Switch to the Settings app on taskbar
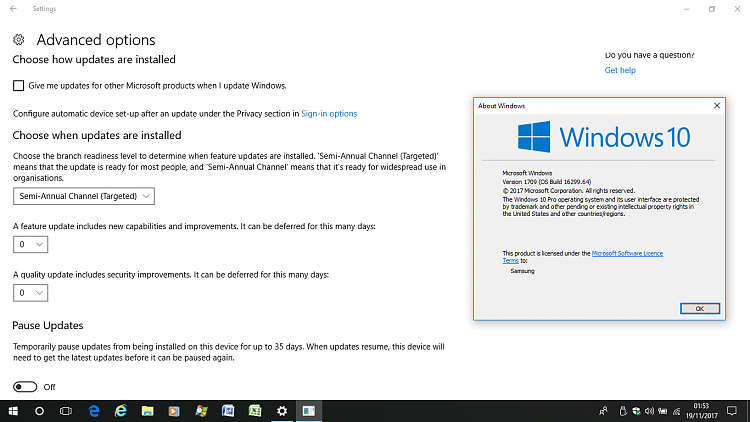The height and width of the screenshot is (422, 750). pyautogui.click(x=282, y=411)
